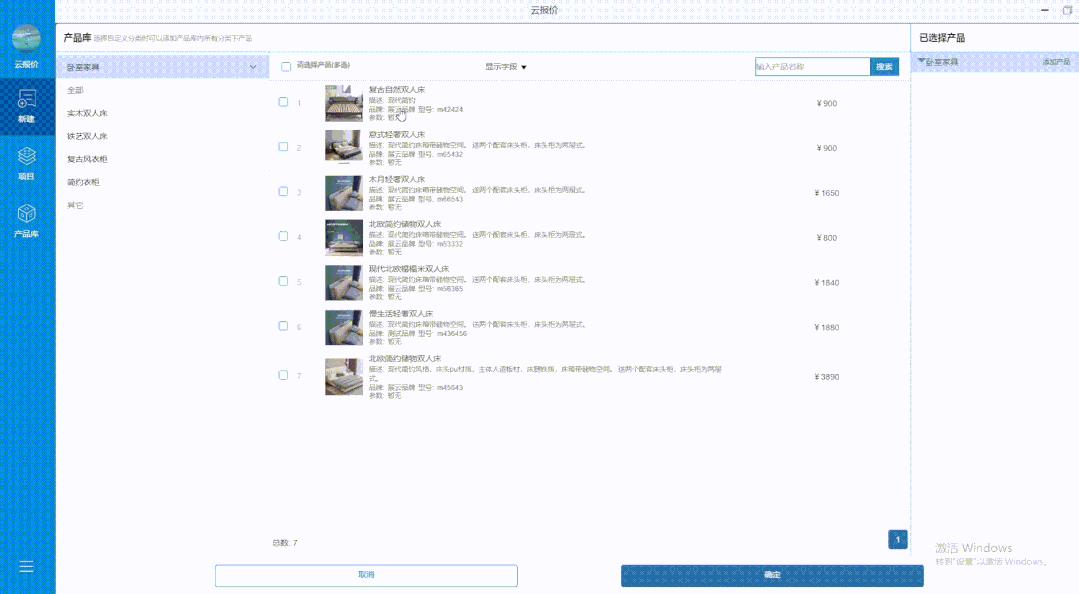Collapse the 卧室家具 group under selected products
This screenshot has width=1079, height=594.
coord(921,61)
